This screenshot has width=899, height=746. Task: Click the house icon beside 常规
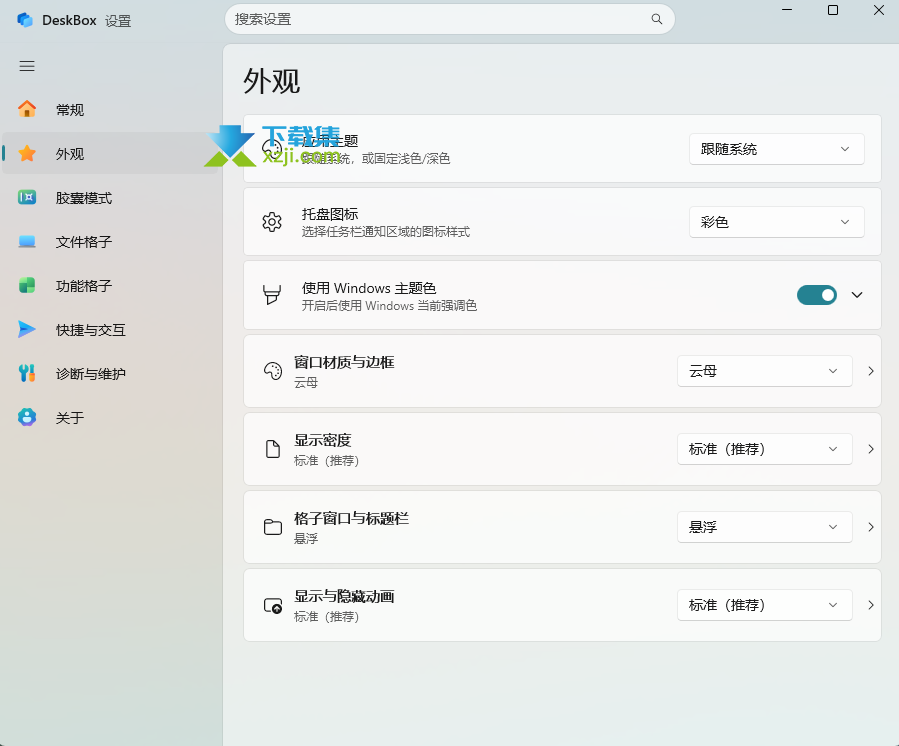tap(27, 108)
